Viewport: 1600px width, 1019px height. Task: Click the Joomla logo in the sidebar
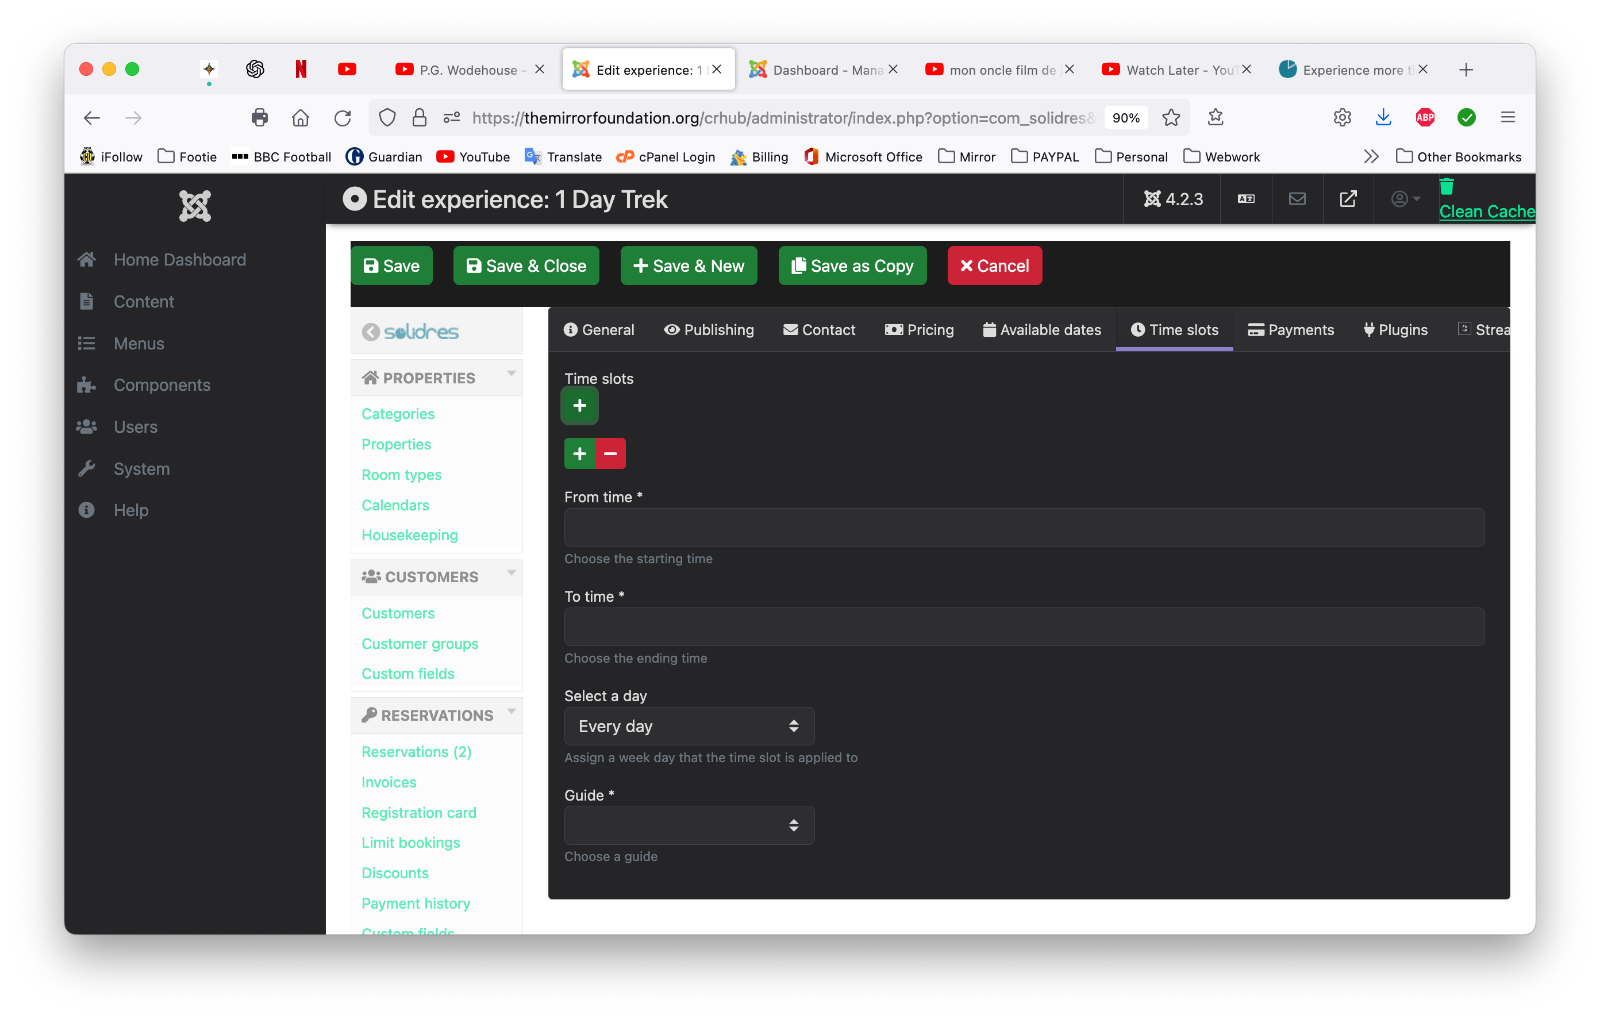click(x=195, y=206)
